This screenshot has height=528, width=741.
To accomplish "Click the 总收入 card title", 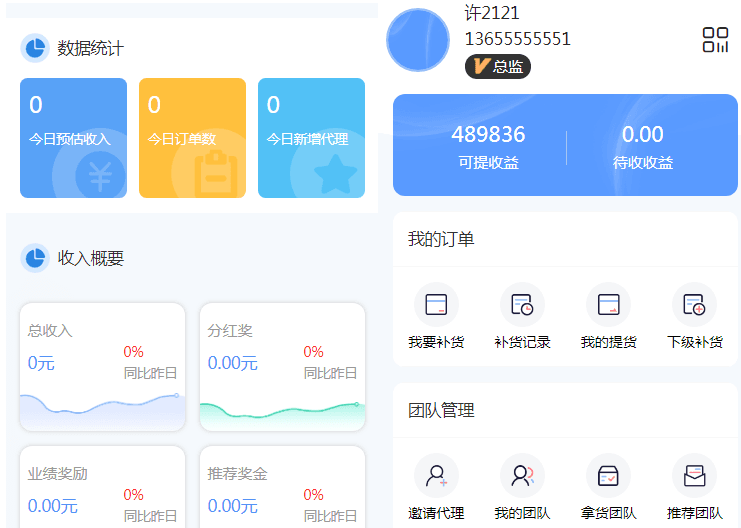I will [50, 330].
